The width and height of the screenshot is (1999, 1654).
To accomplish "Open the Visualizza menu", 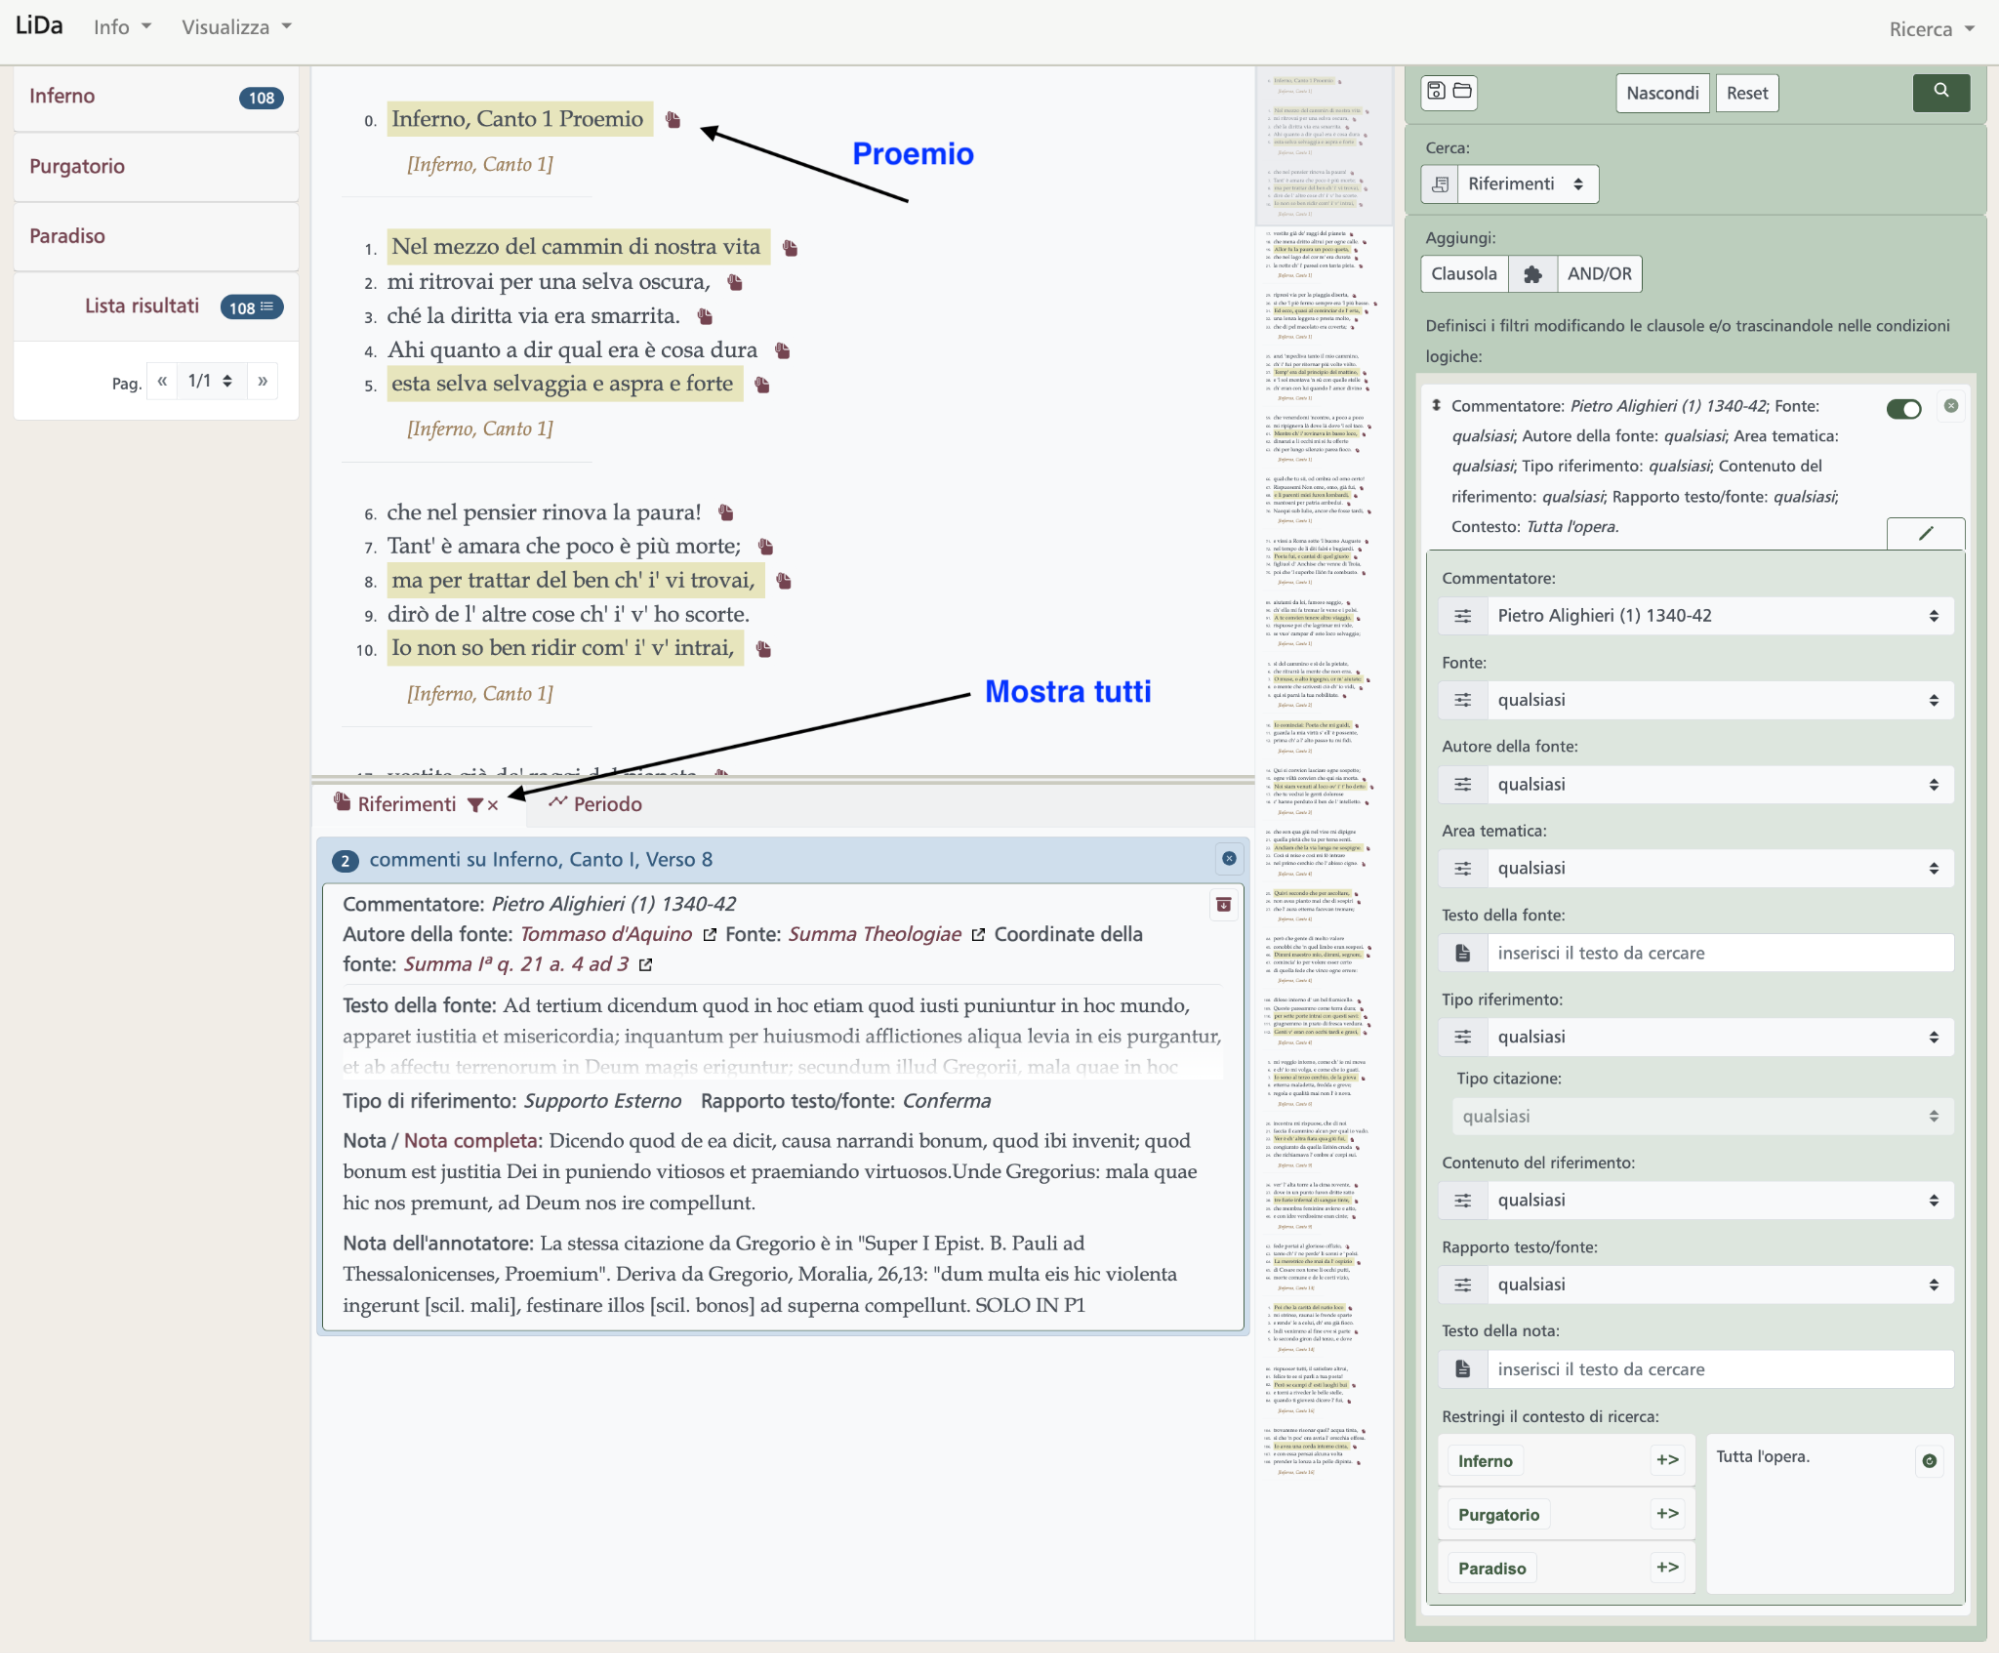I will pyautogui.click(x=236, y=27).
